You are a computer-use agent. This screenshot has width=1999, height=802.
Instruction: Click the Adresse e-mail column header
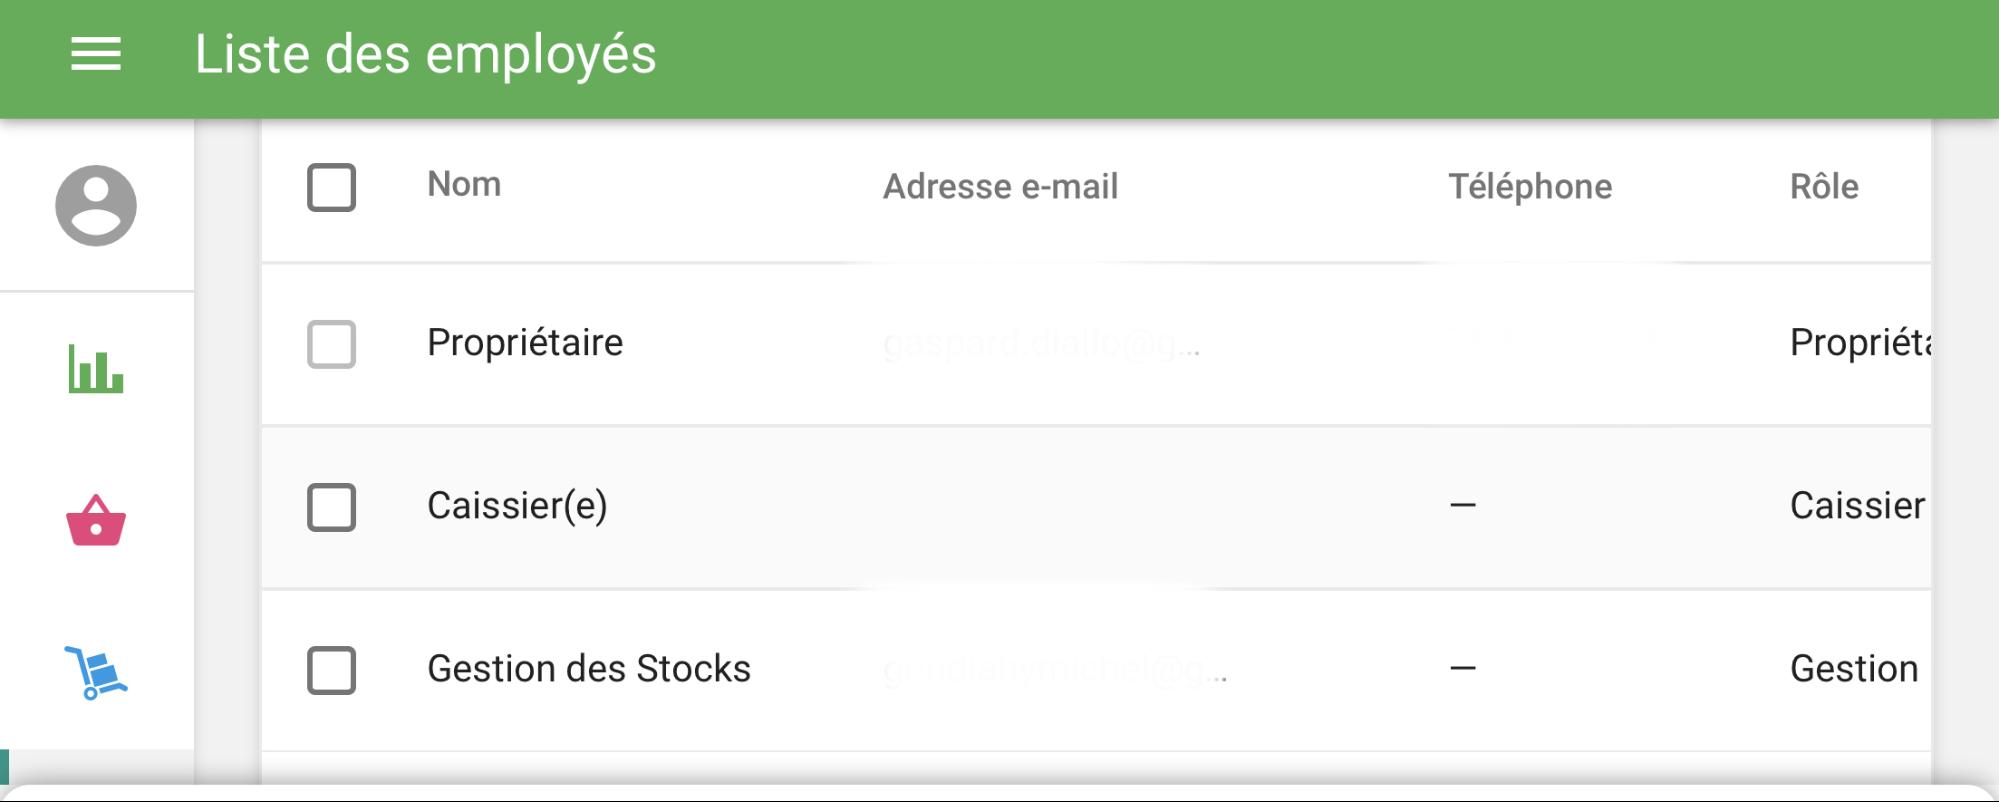[1000, 187]
